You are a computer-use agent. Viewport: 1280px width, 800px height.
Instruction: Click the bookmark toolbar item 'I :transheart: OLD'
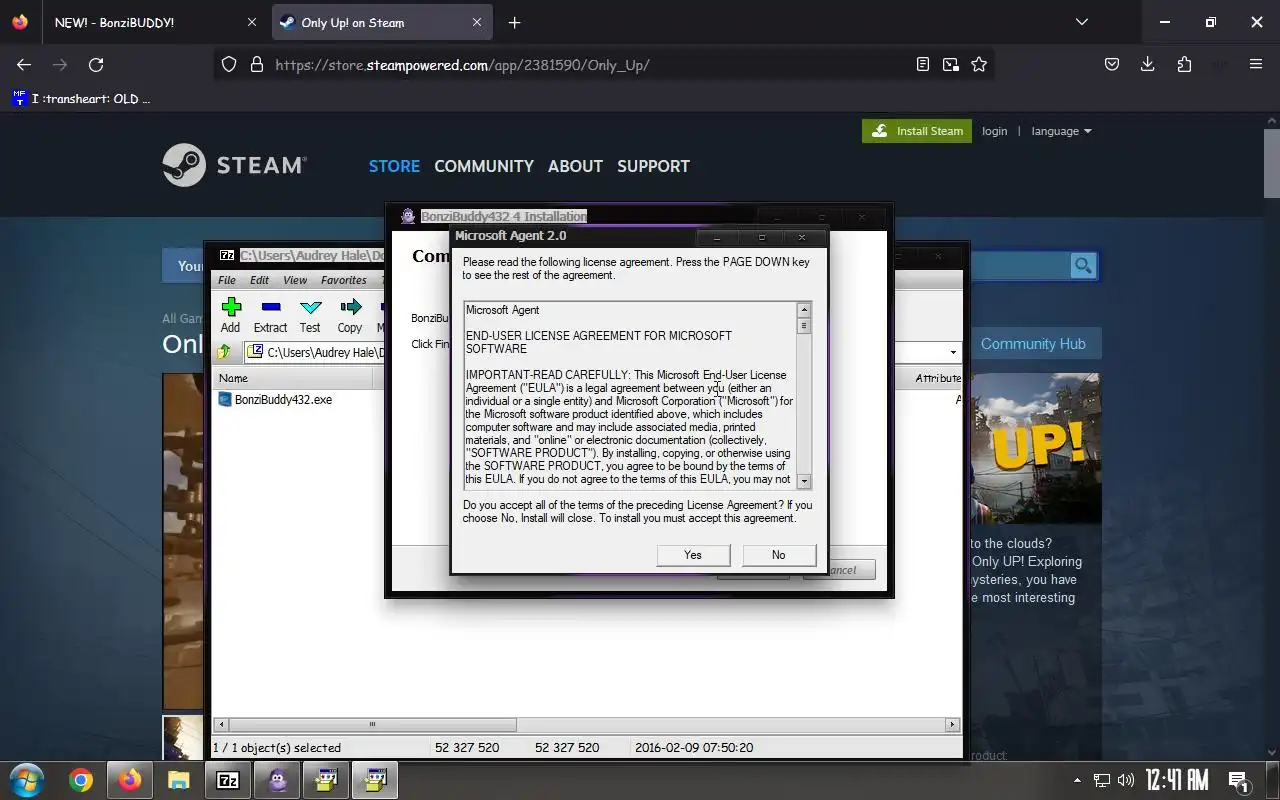81,98
